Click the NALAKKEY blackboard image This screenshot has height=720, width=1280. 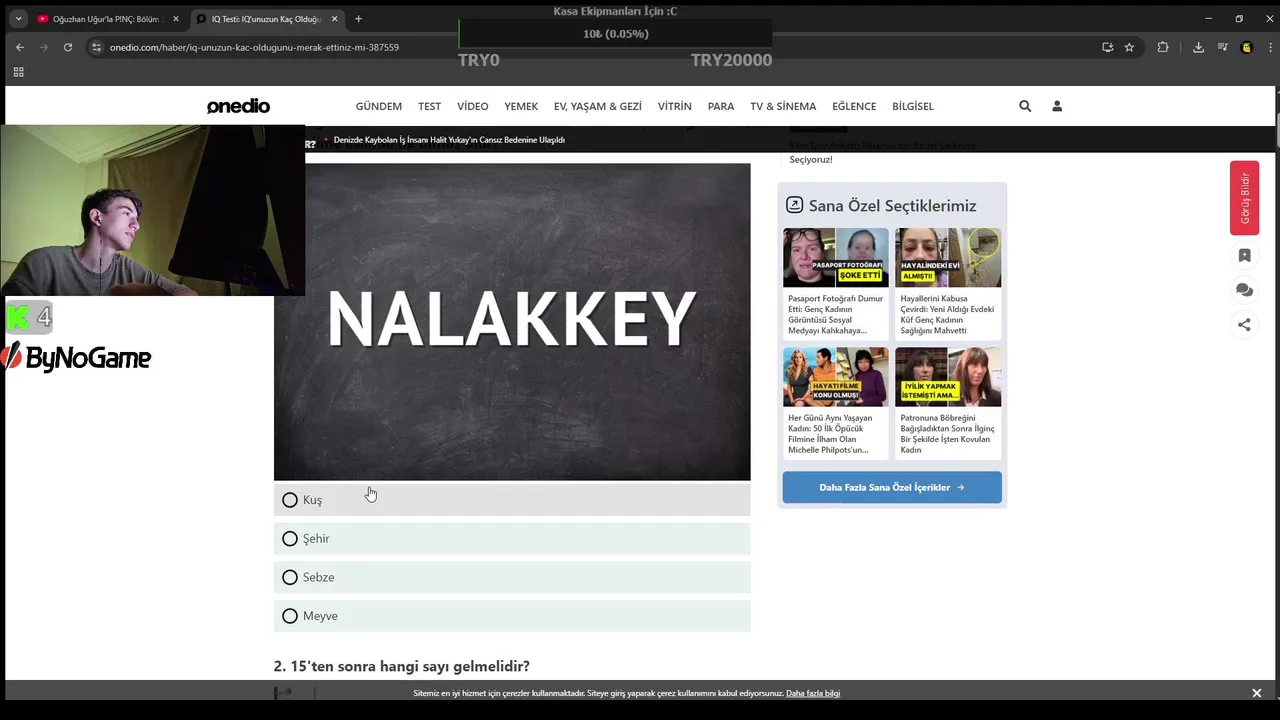512,322
